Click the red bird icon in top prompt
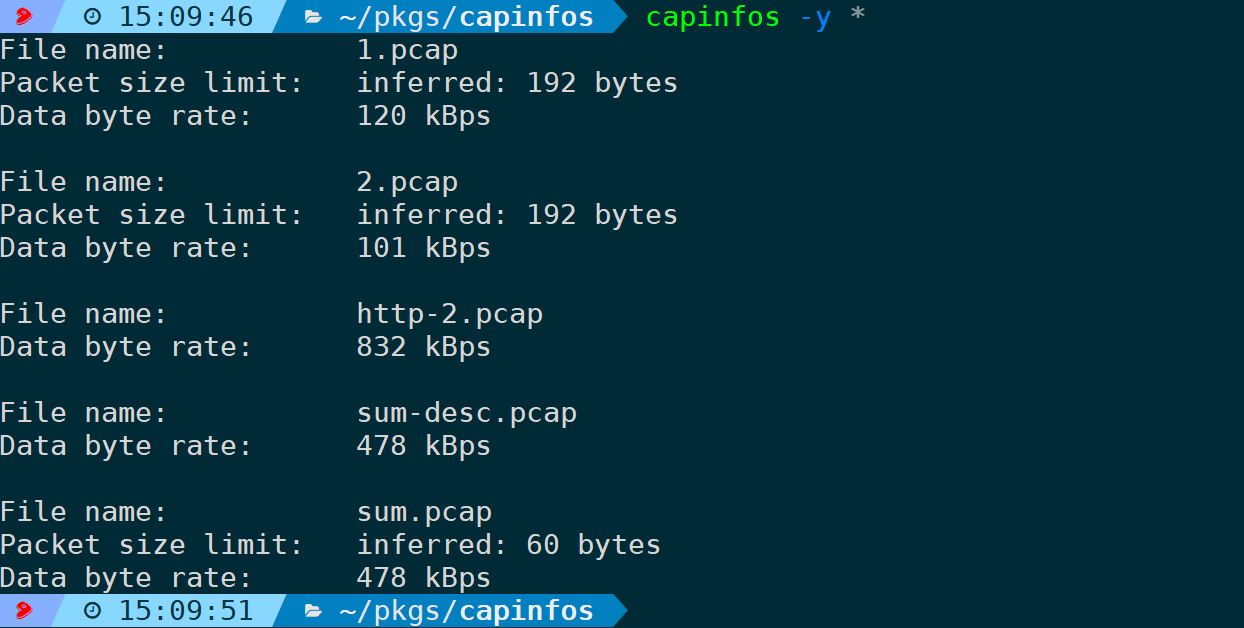The width and height of the screenshot is (1244, 628). coord(24,16)
